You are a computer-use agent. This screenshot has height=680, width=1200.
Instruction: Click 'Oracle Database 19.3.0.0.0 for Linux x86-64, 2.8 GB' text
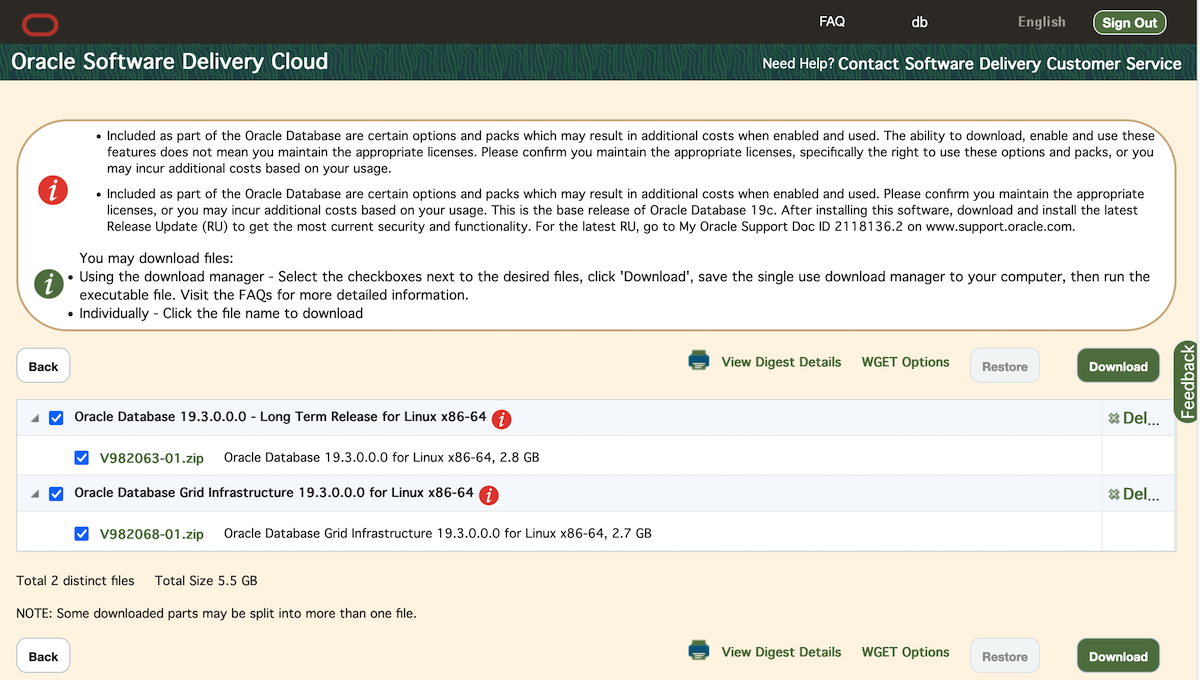coord(382,457)
